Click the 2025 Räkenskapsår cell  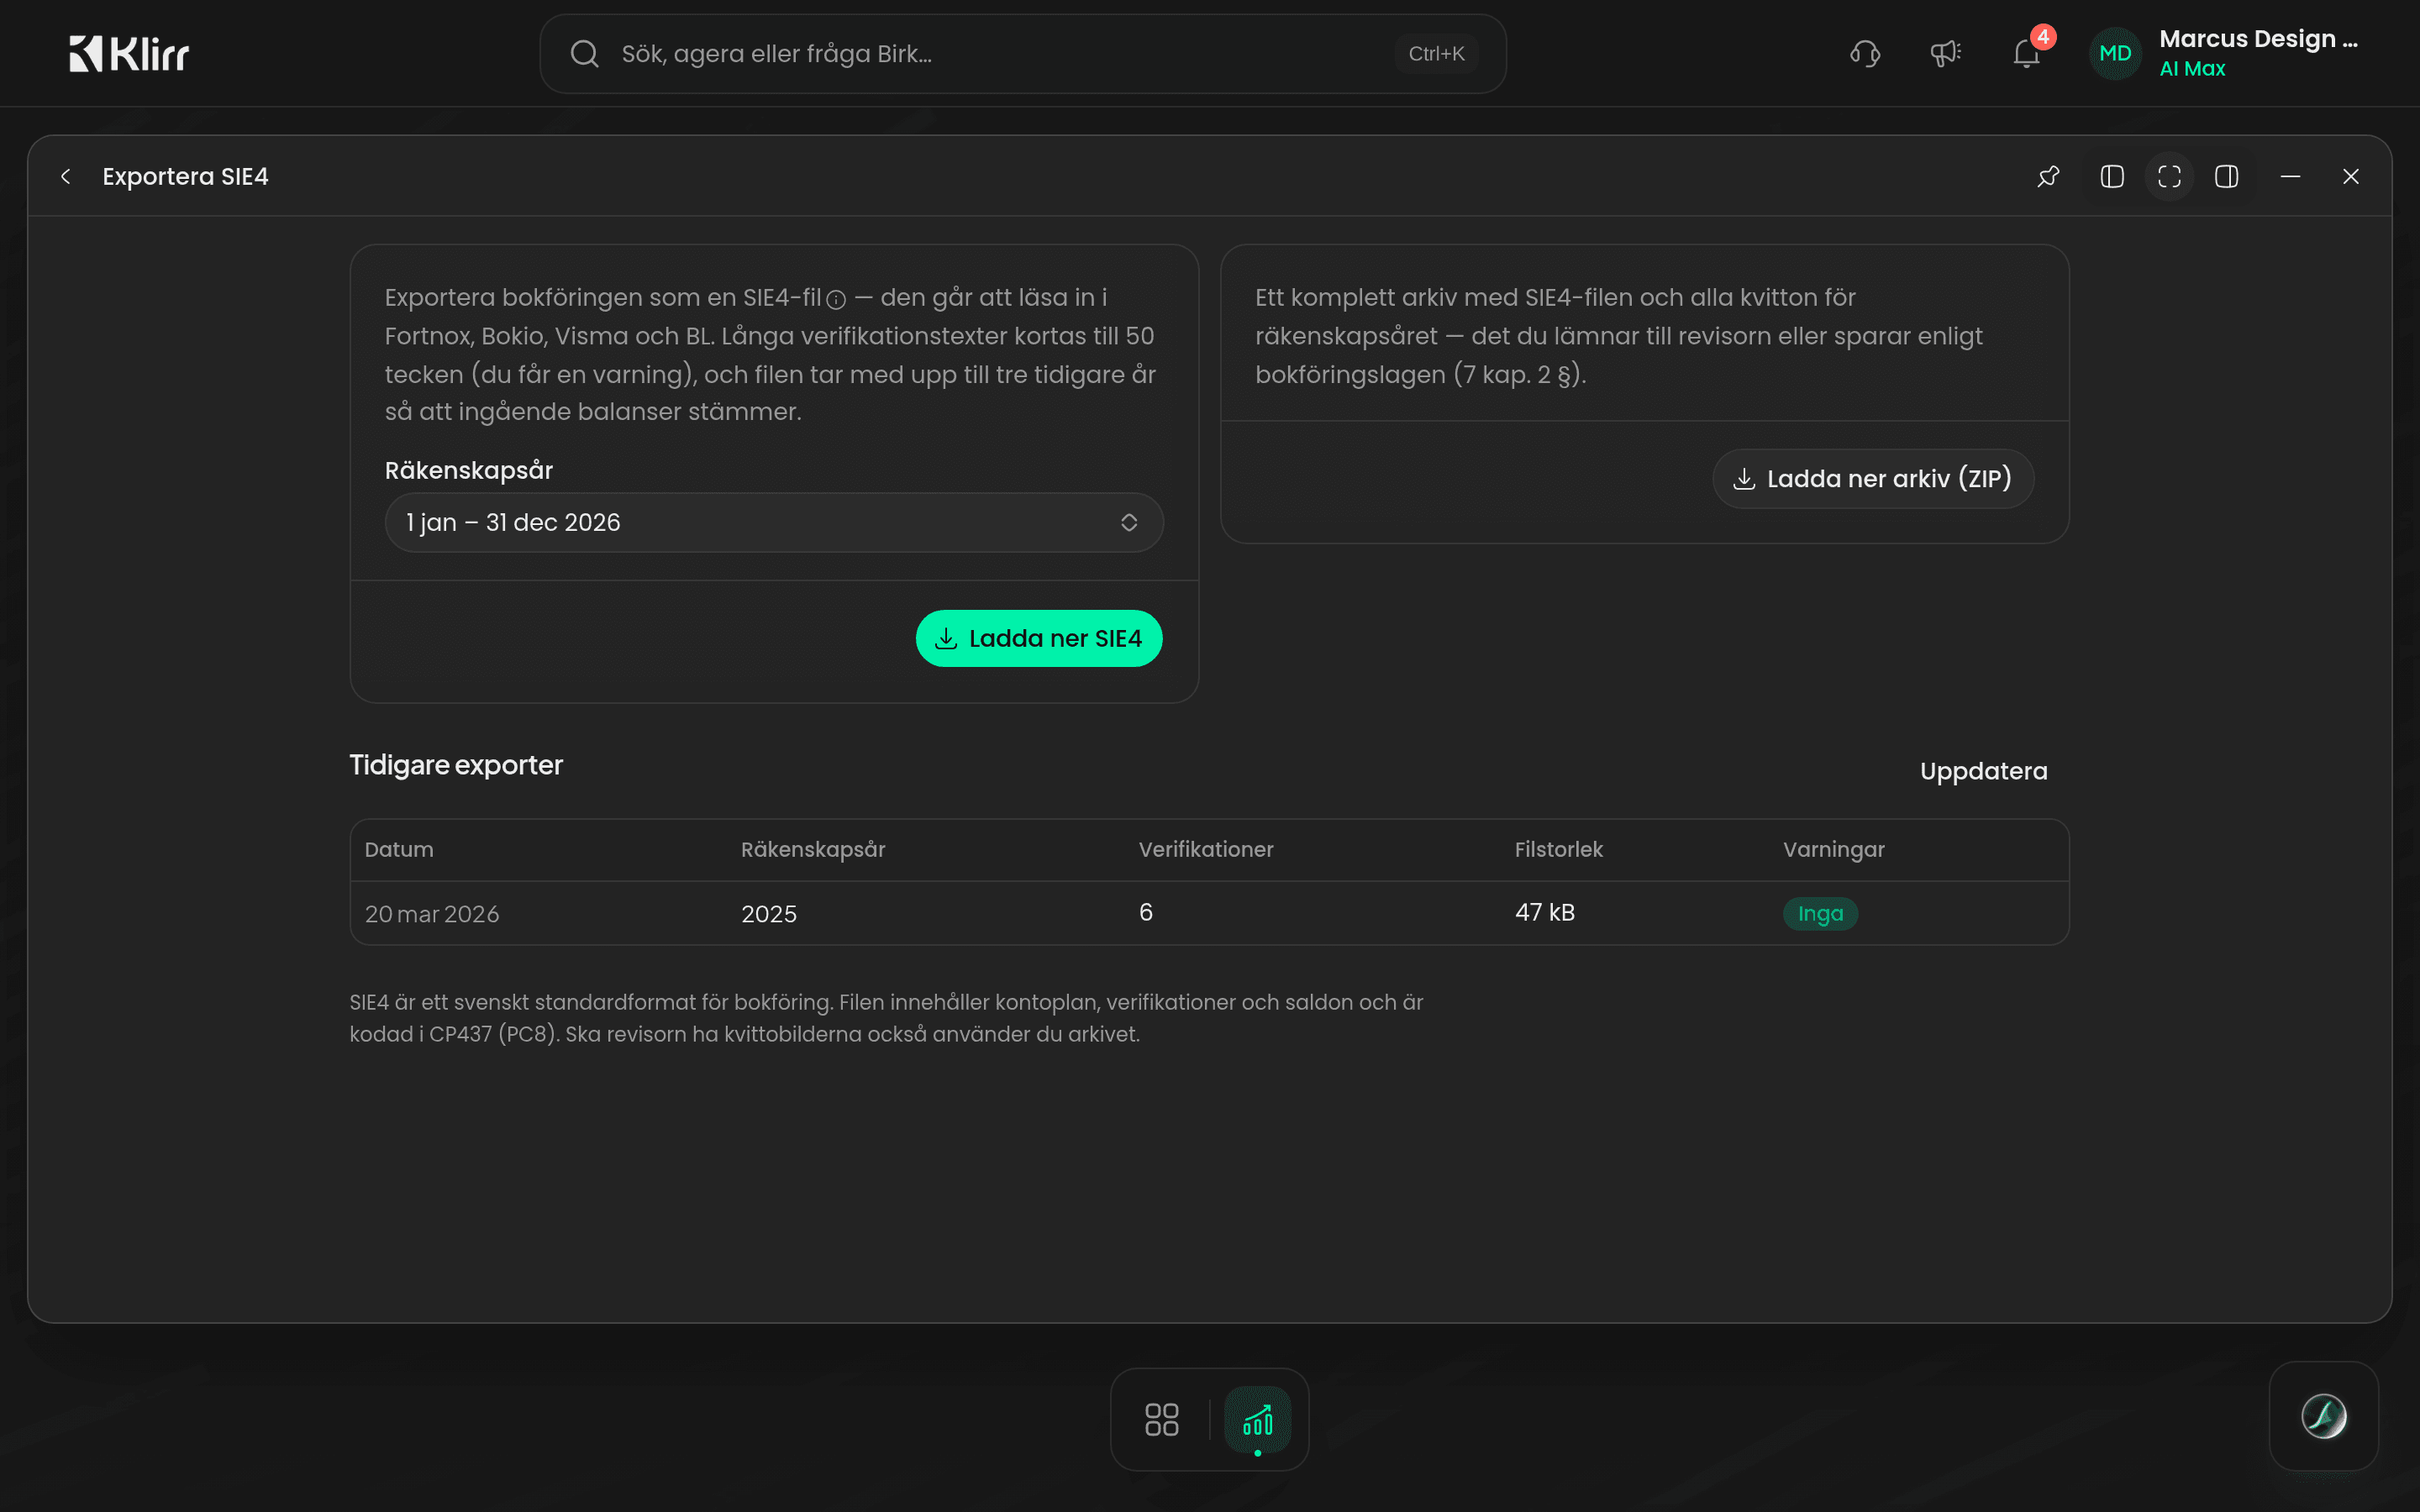point(768,914)
